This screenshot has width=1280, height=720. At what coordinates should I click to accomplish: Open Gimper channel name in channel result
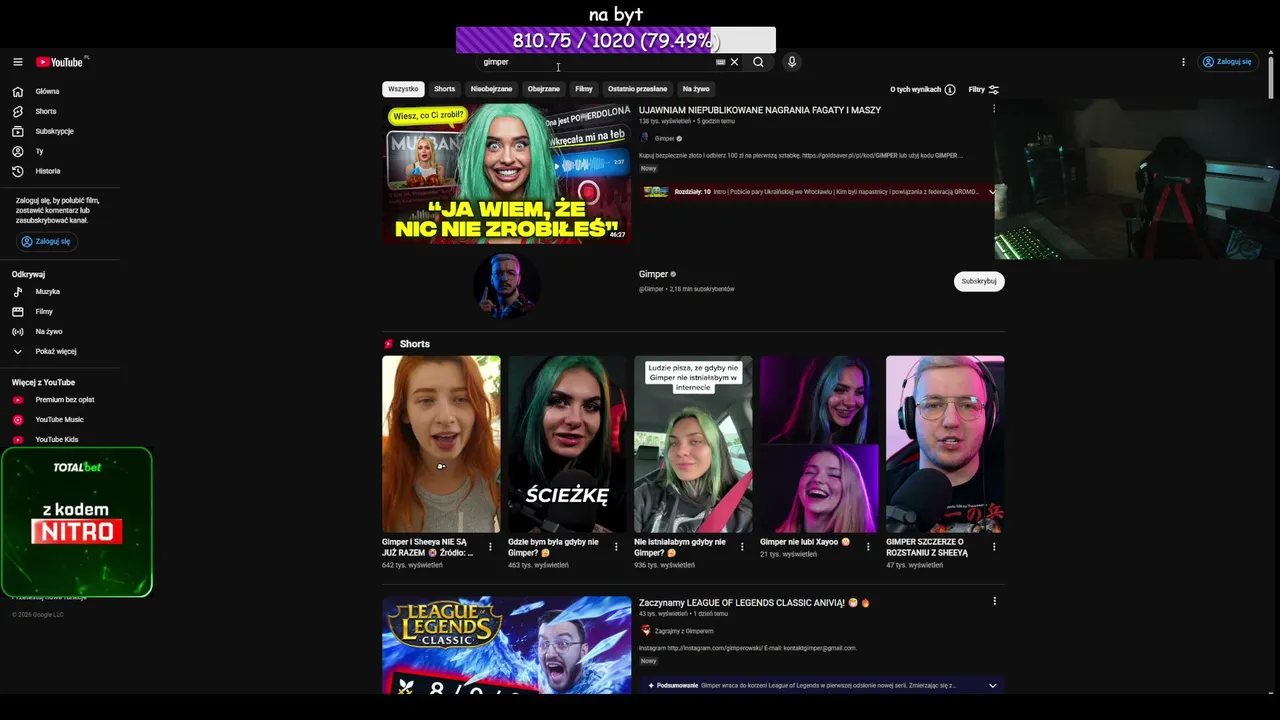pyautogui.click(x=654, y=274)
